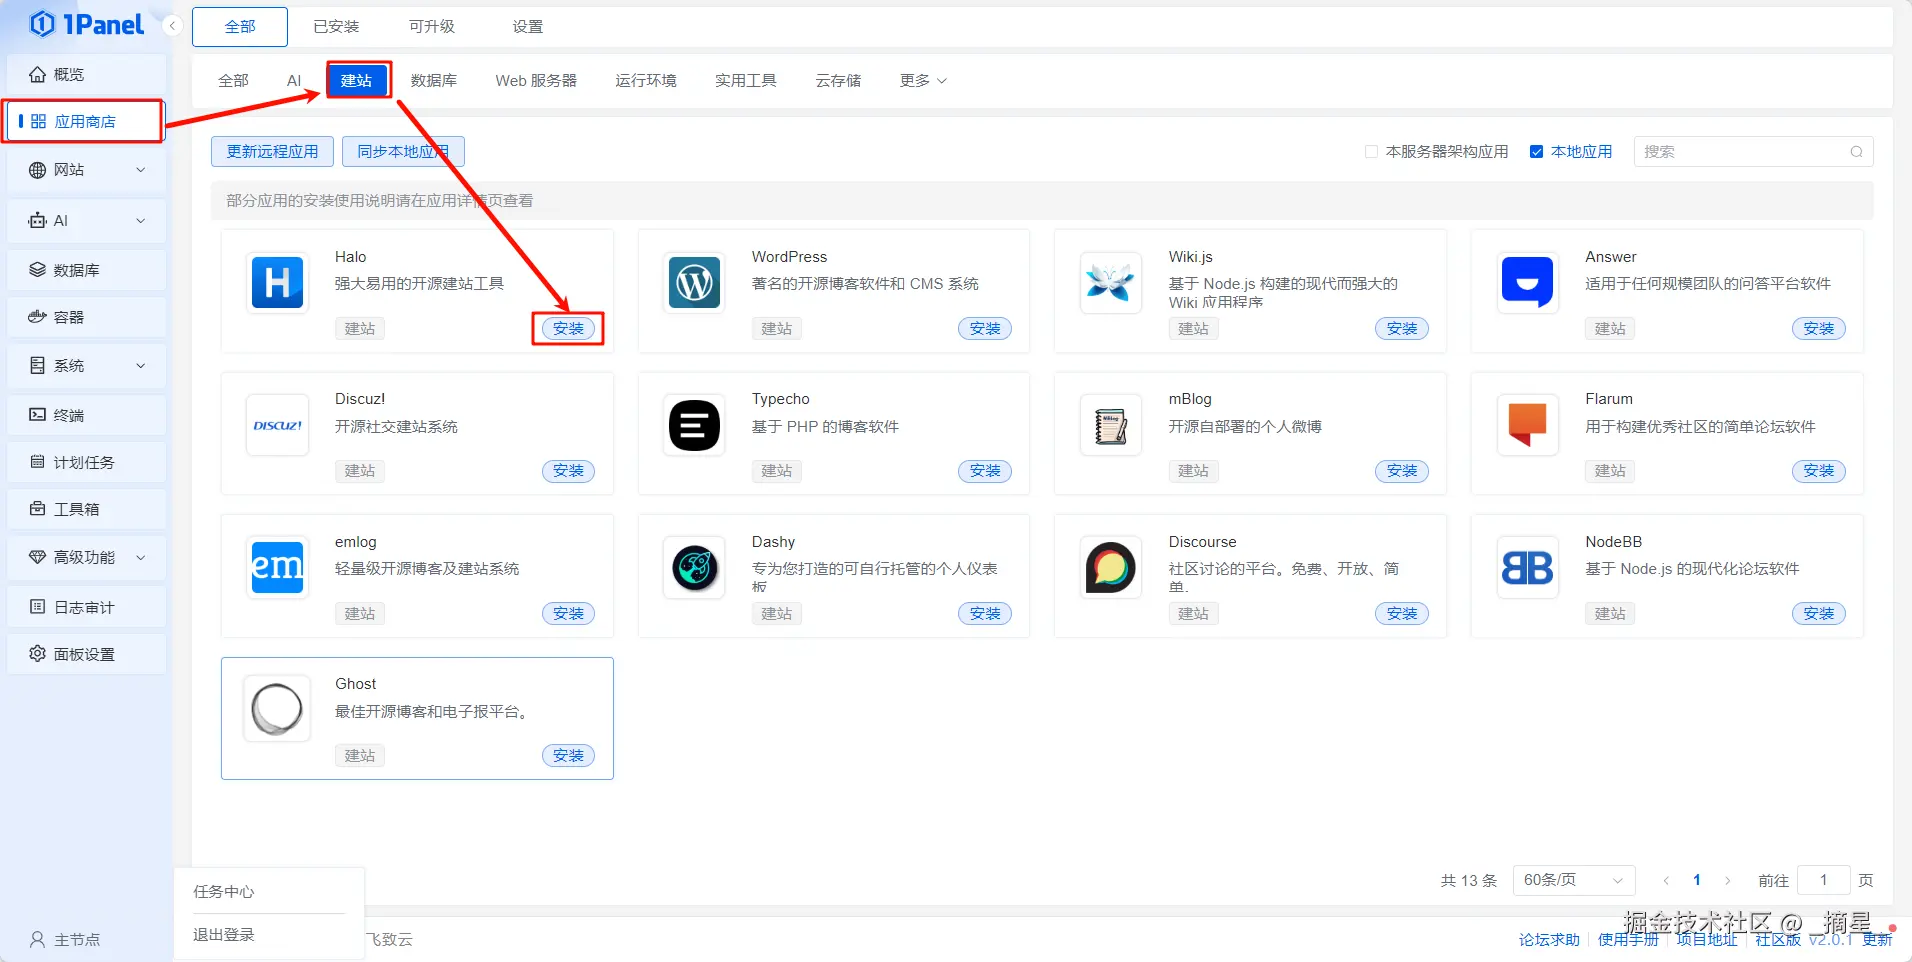Switch to the 可升级 tab
Screen dimensions: 1912x962
tap(432, 27)
